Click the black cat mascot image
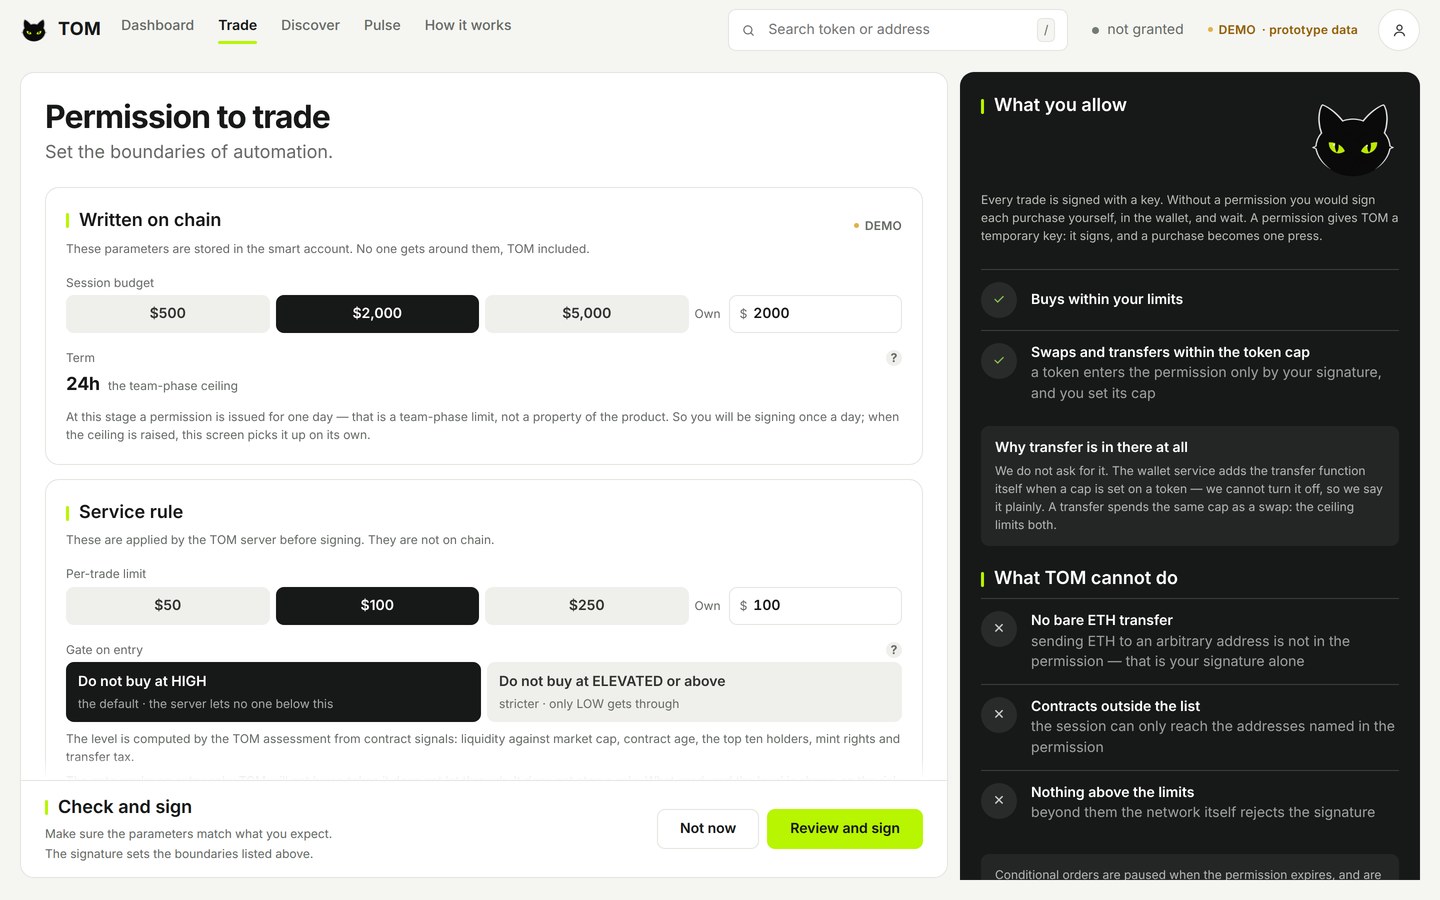This screenshot has width=1440, height=900. point(1353,140)
